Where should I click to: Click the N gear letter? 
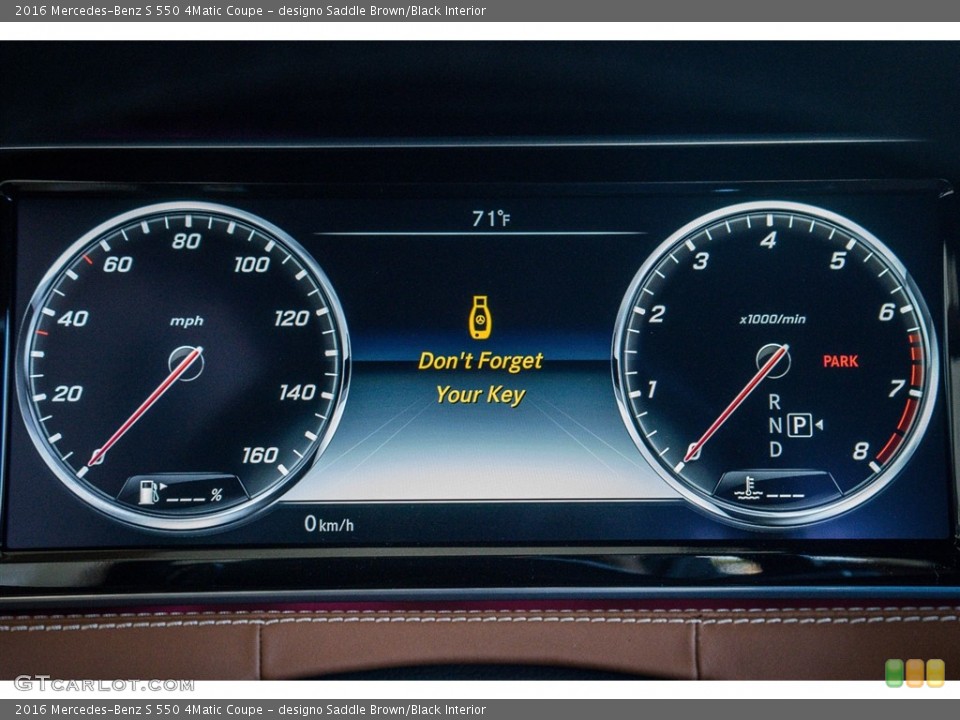(x=775, y=425)
